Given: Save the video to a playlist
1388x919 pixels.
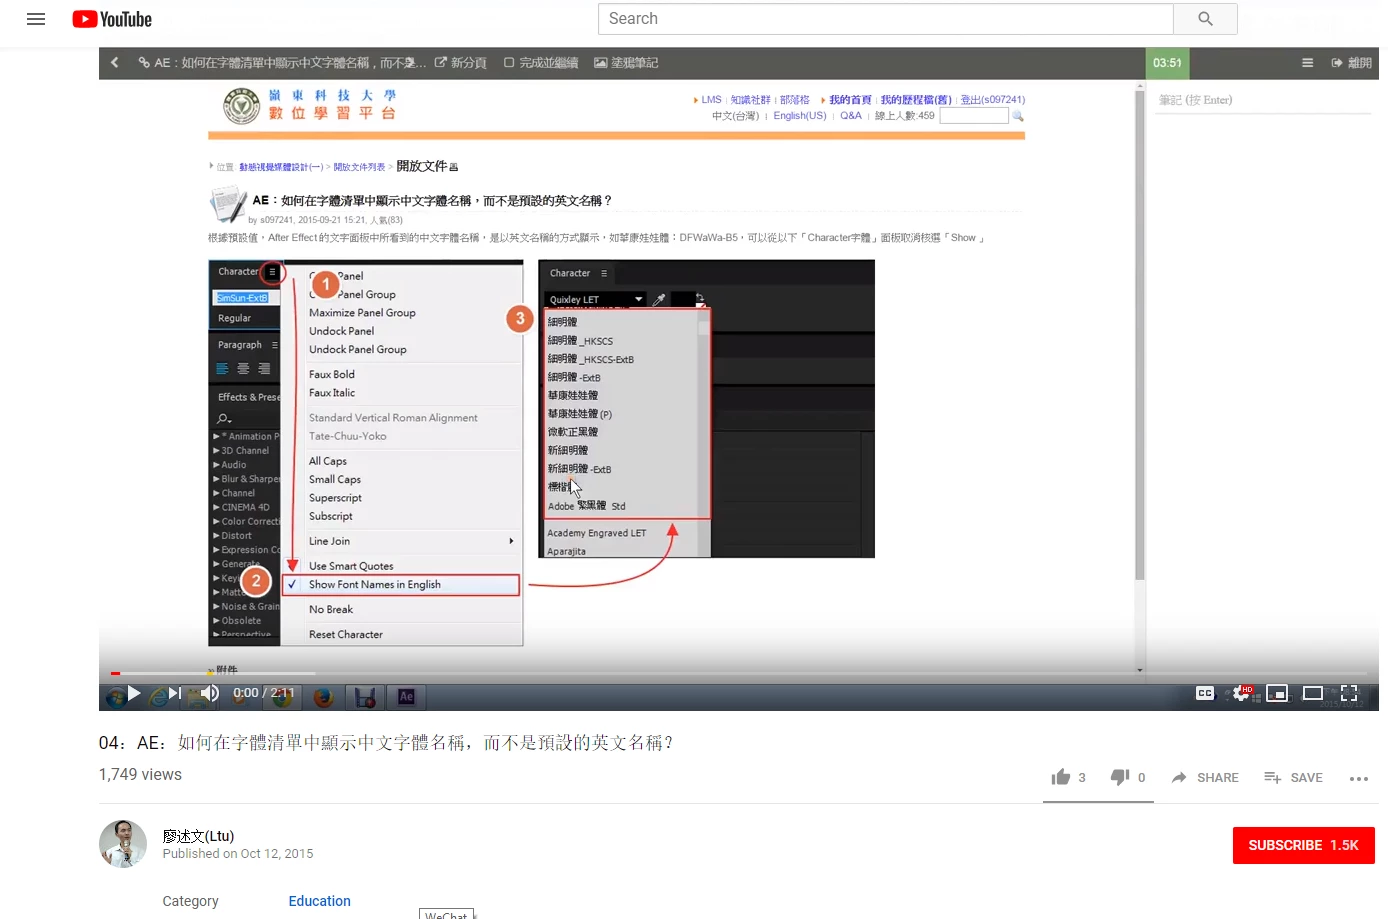Looking at the screenshot, I should [1293, 777].
